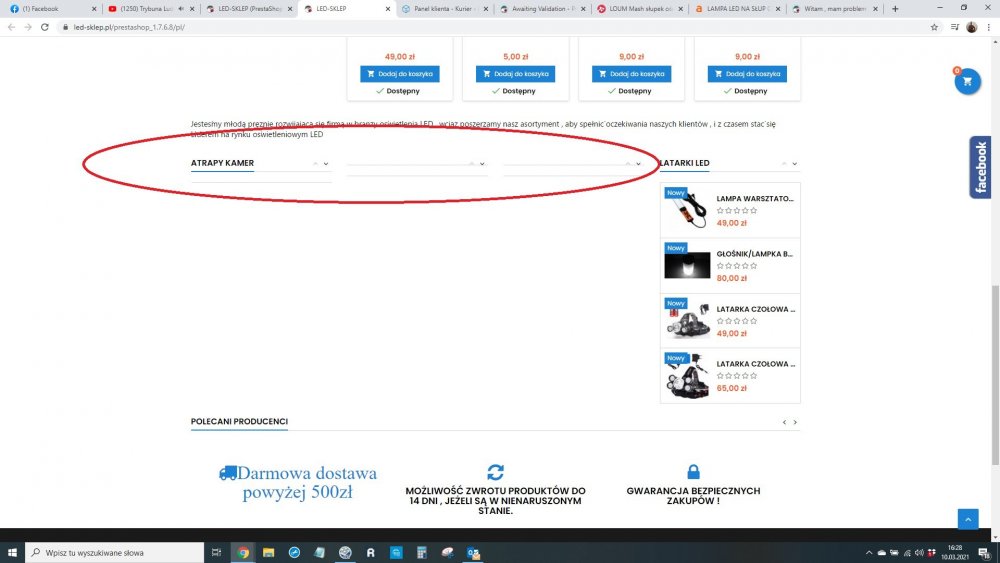Open the notification center icon
Viewport: 1000px width, 563px height.
point(985,553)
